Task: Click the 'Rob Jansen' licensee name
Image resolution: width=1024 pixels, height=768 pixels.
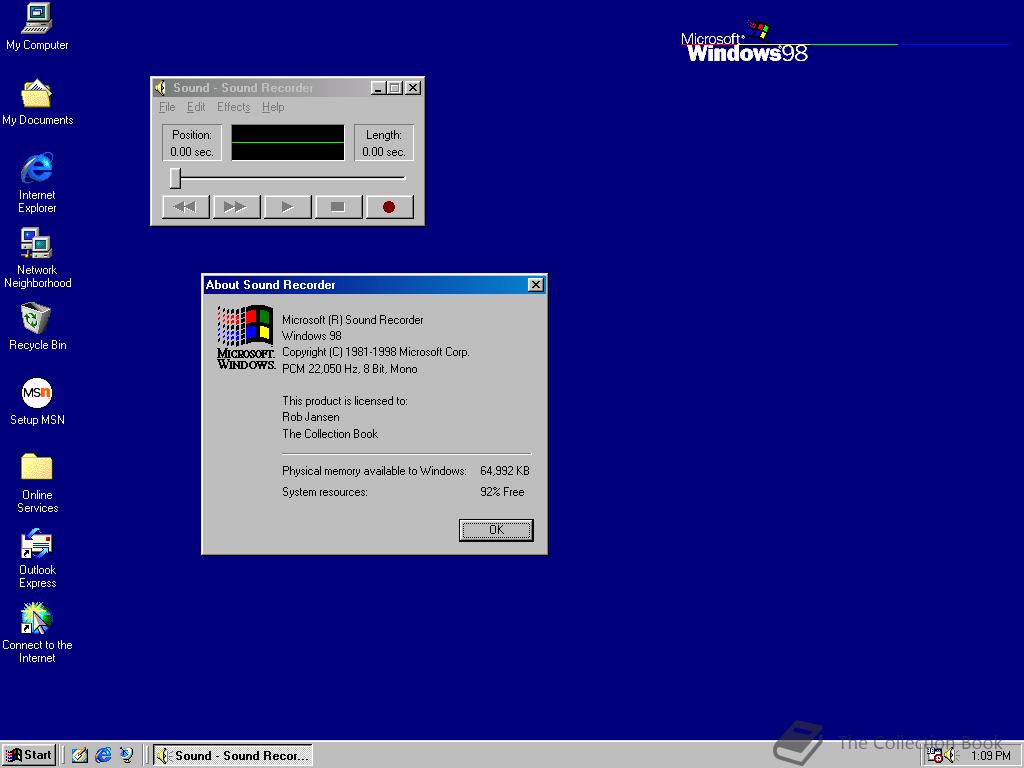Action: point(311,417)
